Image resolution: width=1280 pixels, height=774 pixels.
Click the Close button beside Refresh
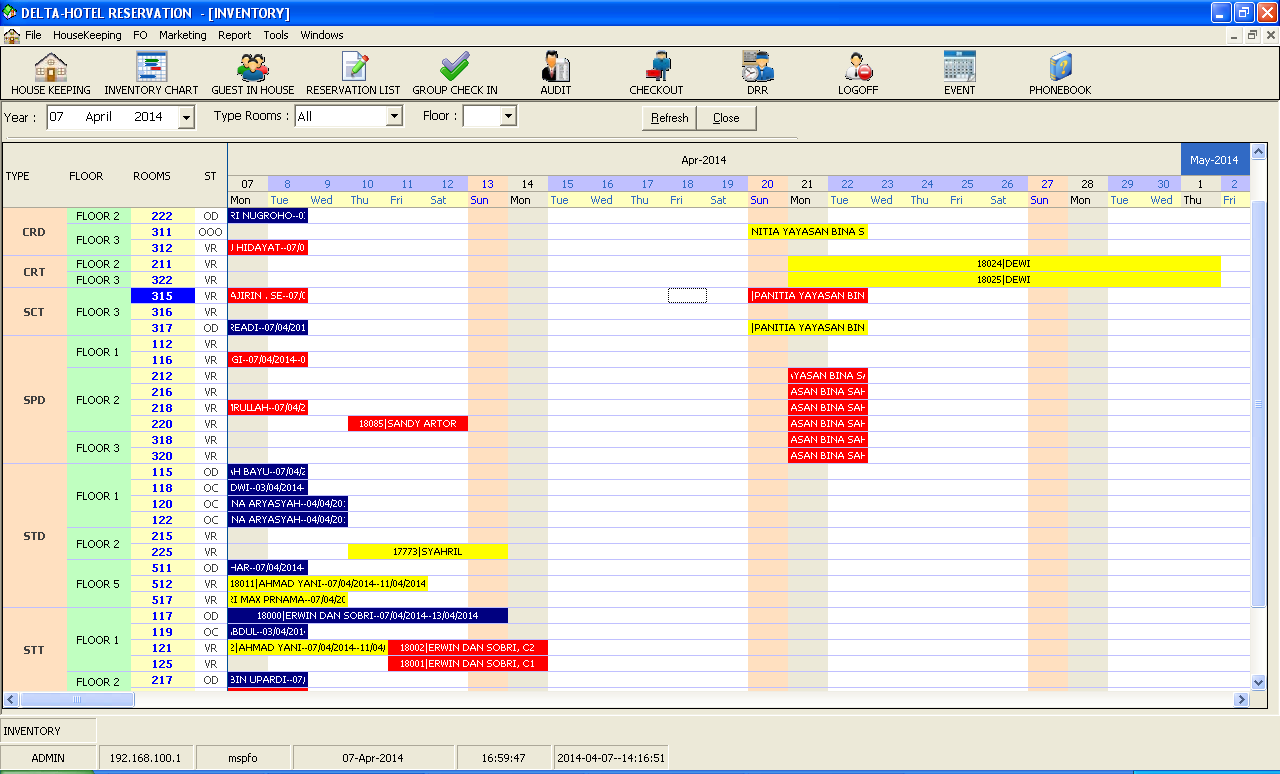[726, 118]
